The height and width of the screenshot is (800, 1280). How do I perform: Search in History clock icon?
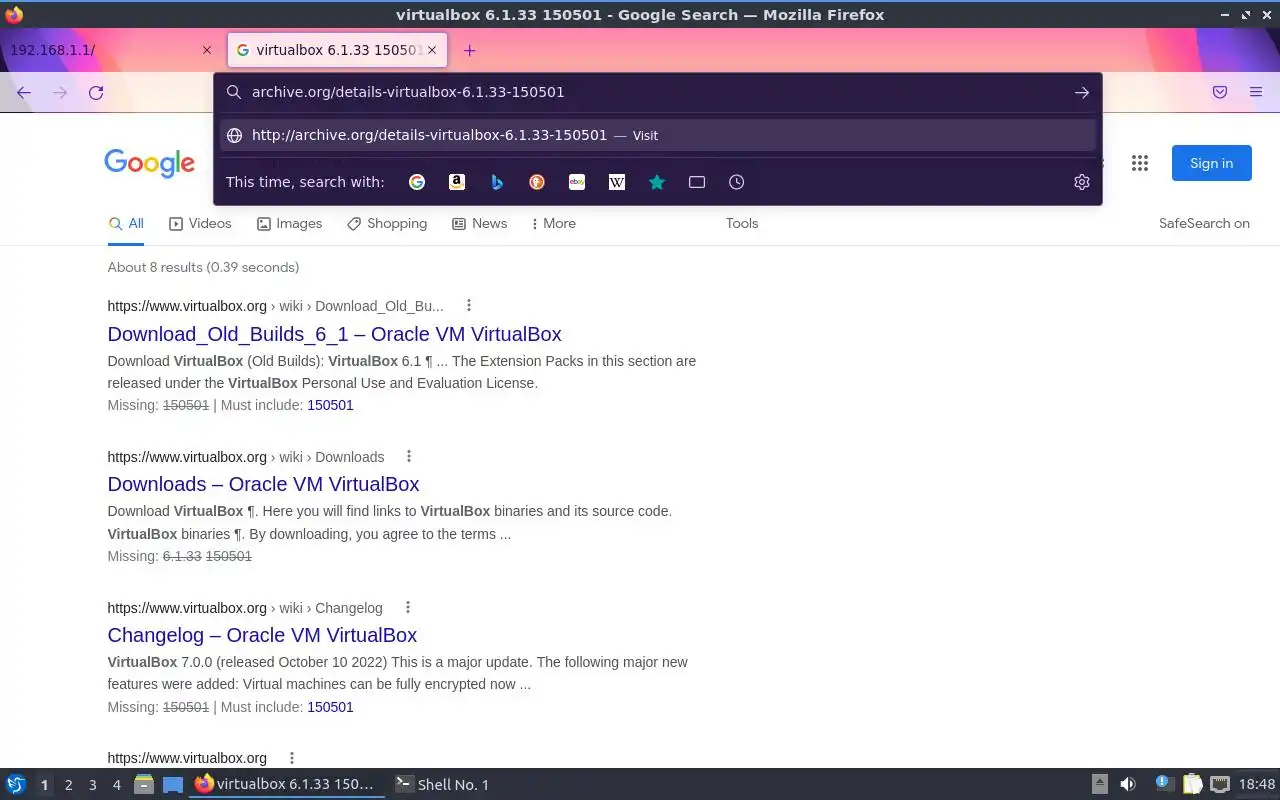tap(737, 182)
